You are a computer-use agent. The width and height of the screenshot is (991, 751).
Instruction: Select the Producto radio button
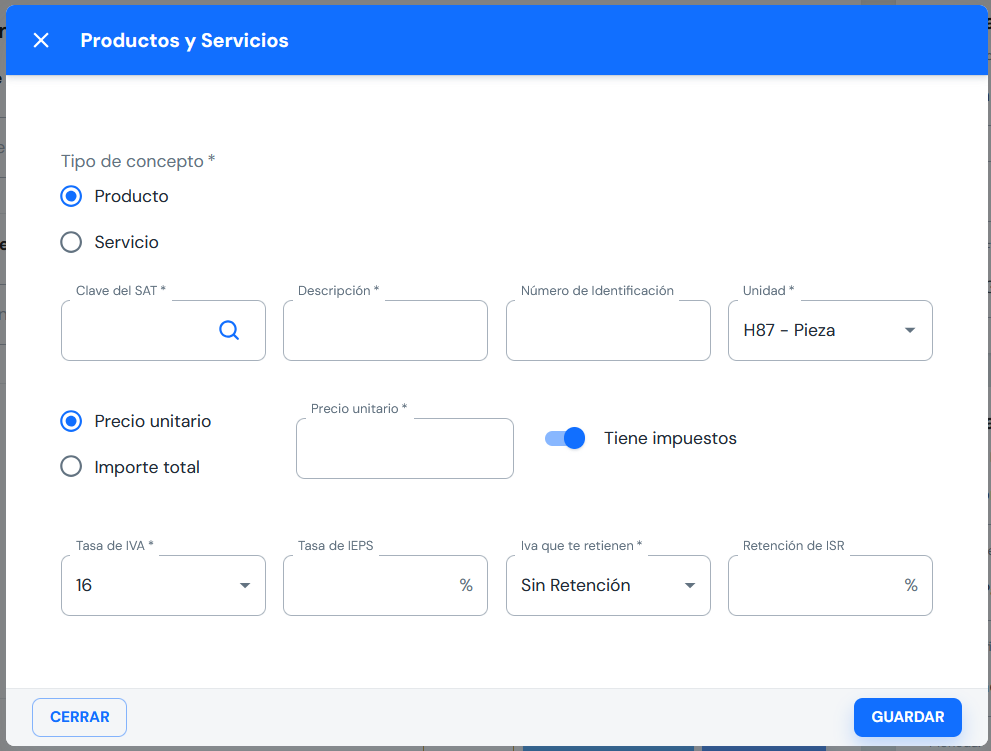tap(71, 196)
